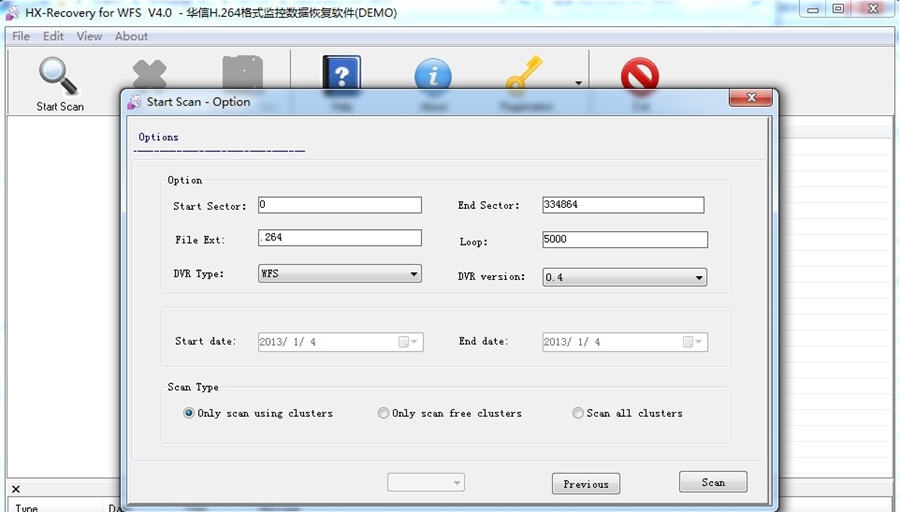Open the arrow beside the key icon
The width and height of the screenshot is (900, 512).
pos(578,83)
